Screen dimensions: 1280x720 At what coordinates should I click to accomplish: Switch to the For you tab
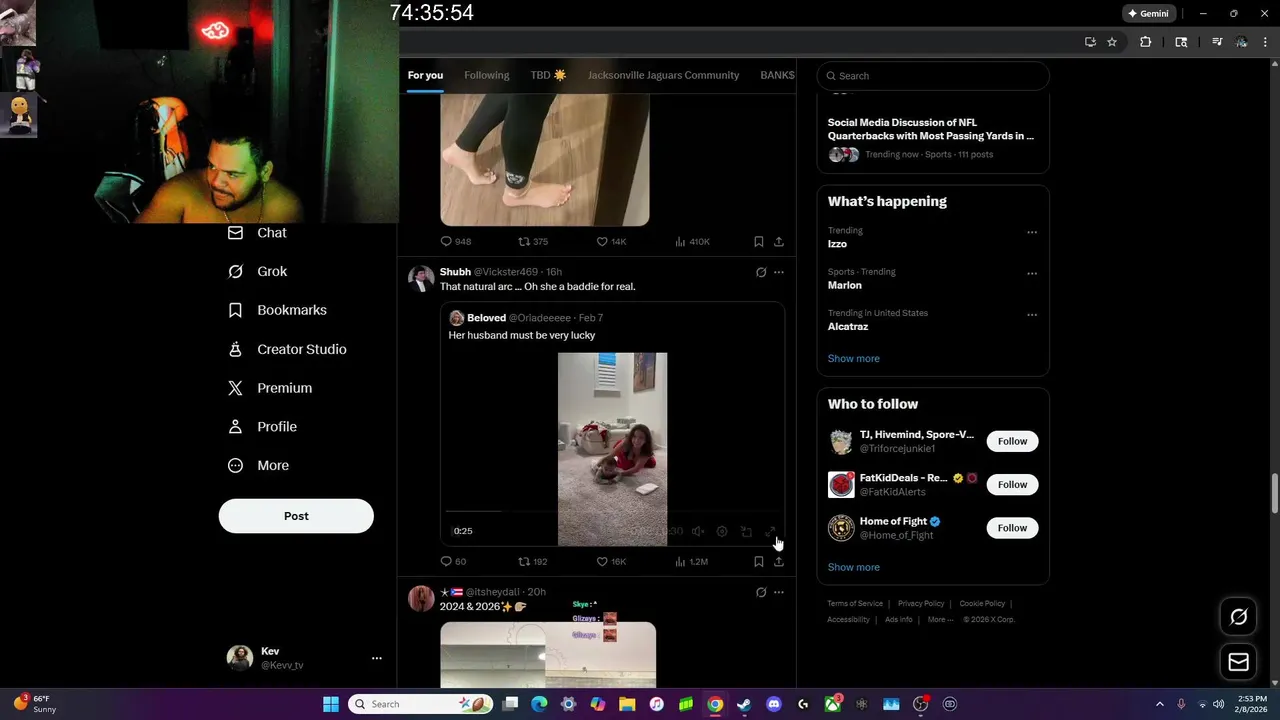425,75
